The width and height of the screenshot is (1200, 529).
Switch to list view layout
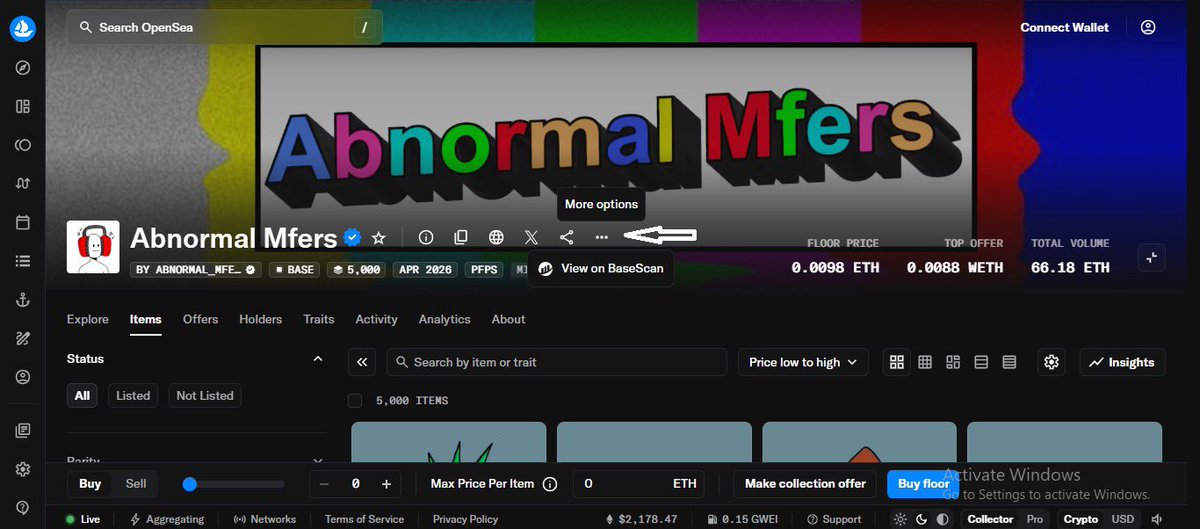[981, 362]
